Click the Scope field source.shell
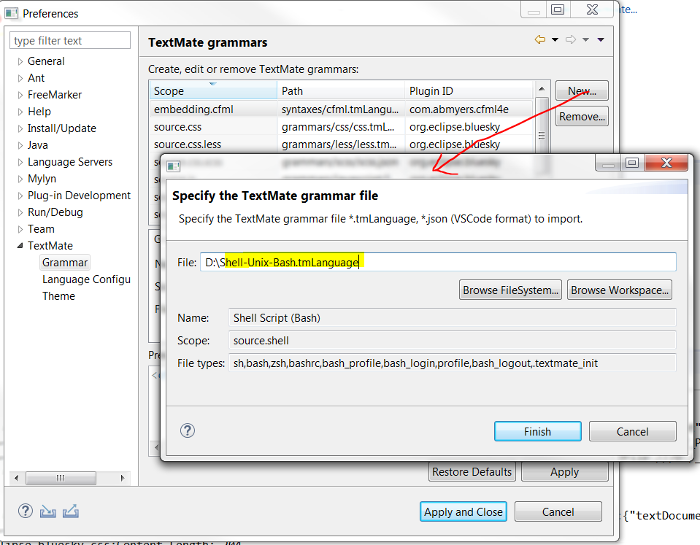The height and width of the screenshot is (545, 700). (x=452, y=341)
